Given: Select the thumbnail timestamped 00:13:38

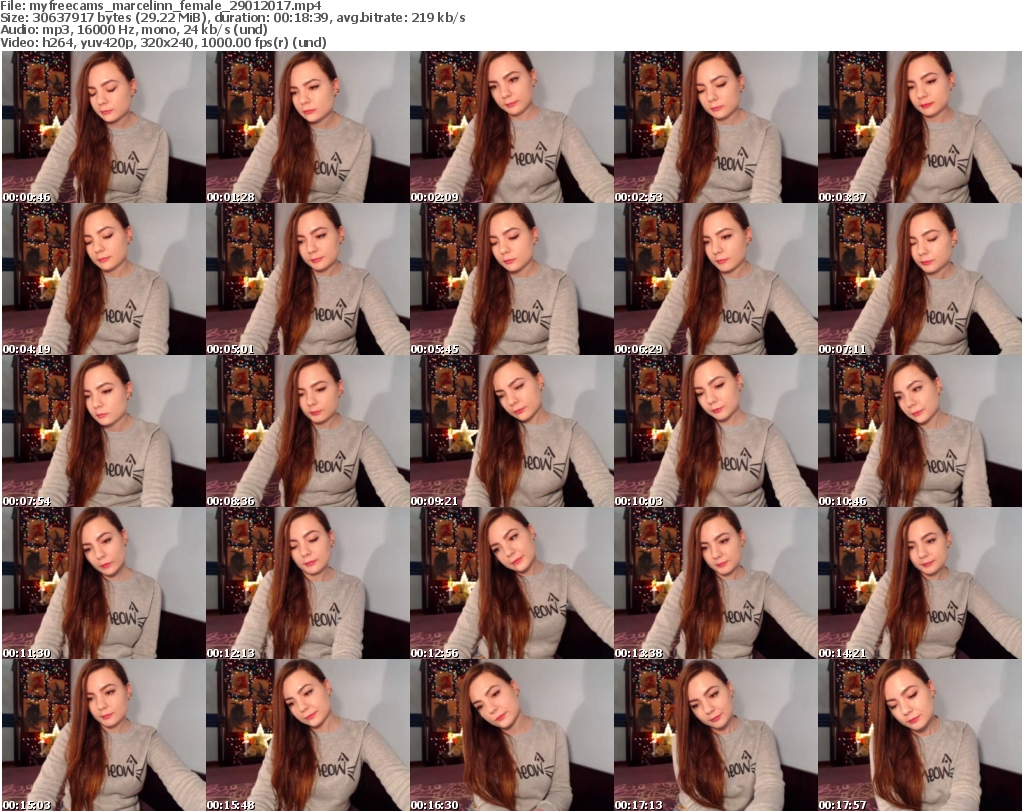Looking at the screenshot, I should click(716, 583).
